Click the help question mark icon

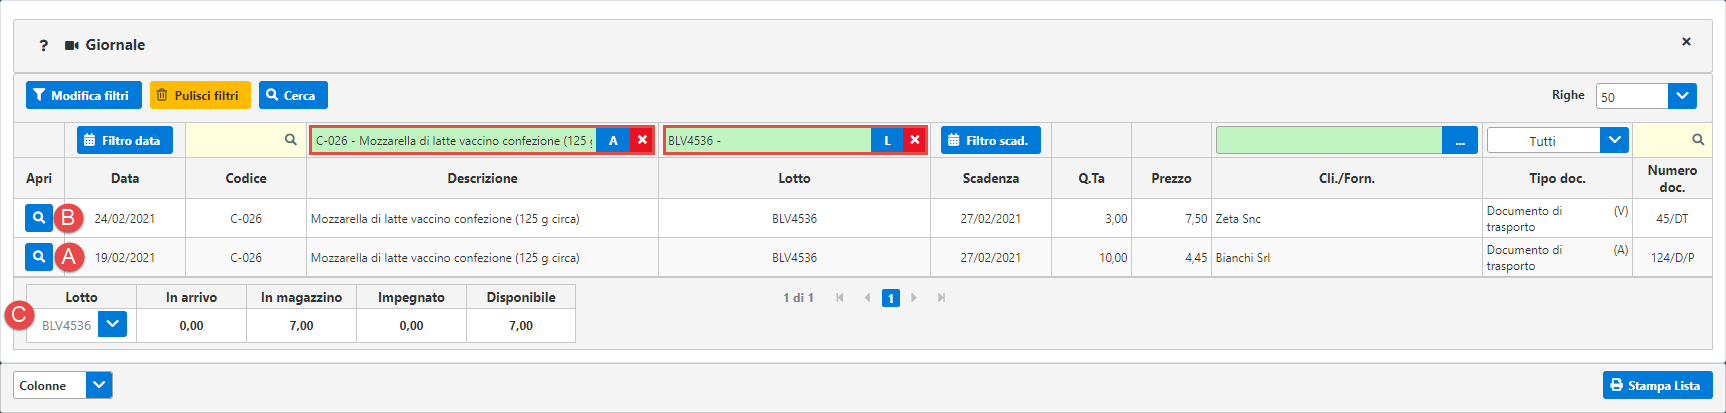pyautogui.click(x=43, y=45)
